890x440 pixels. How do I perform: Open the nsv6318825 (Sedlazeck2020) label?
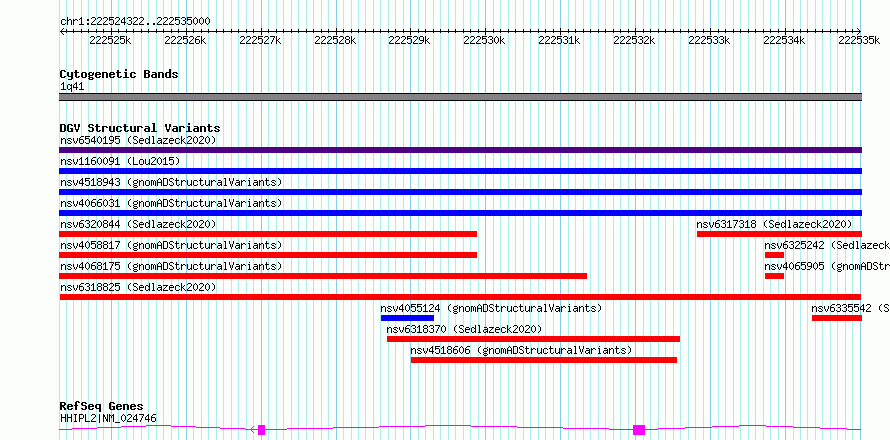tap(138, 287)
